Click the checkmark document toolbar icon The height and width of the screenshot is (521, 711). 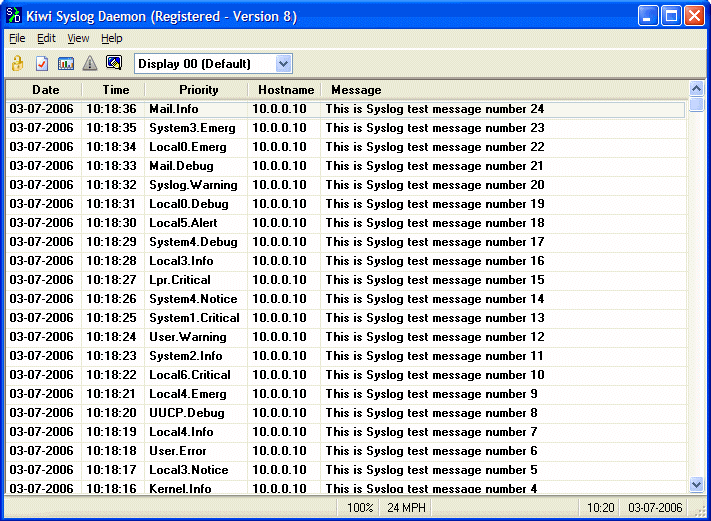tap(42, 63)
